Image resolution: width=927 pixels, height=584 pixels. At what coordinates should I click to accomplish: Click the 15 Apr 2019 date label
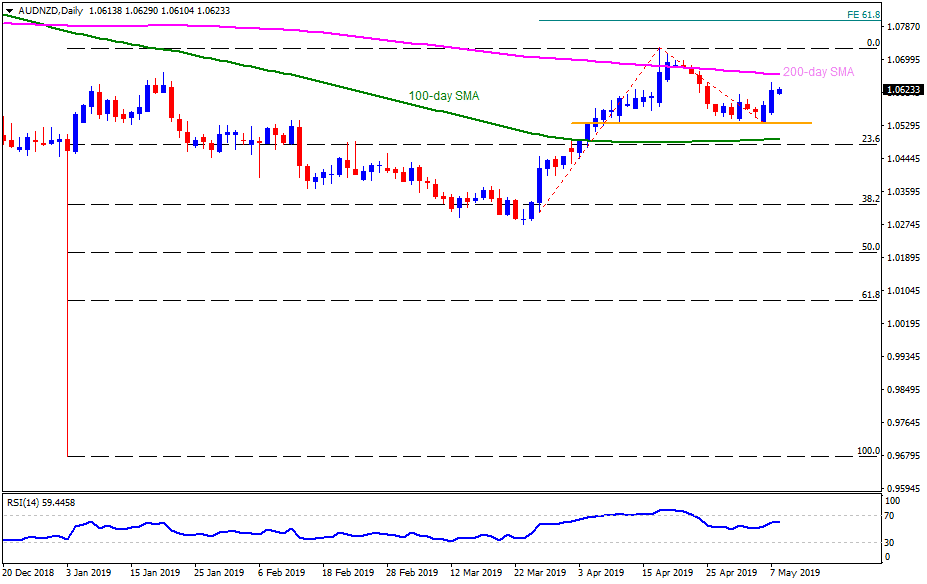coord(667,574)
